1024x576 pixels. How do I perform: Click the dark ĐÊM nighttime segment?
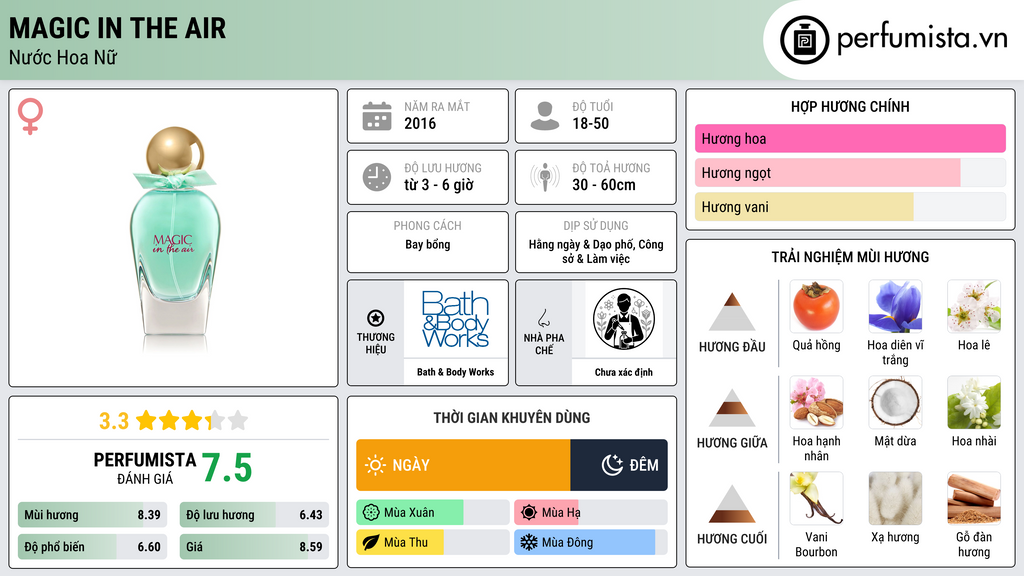pyautogui.click(x=619, y=465)
